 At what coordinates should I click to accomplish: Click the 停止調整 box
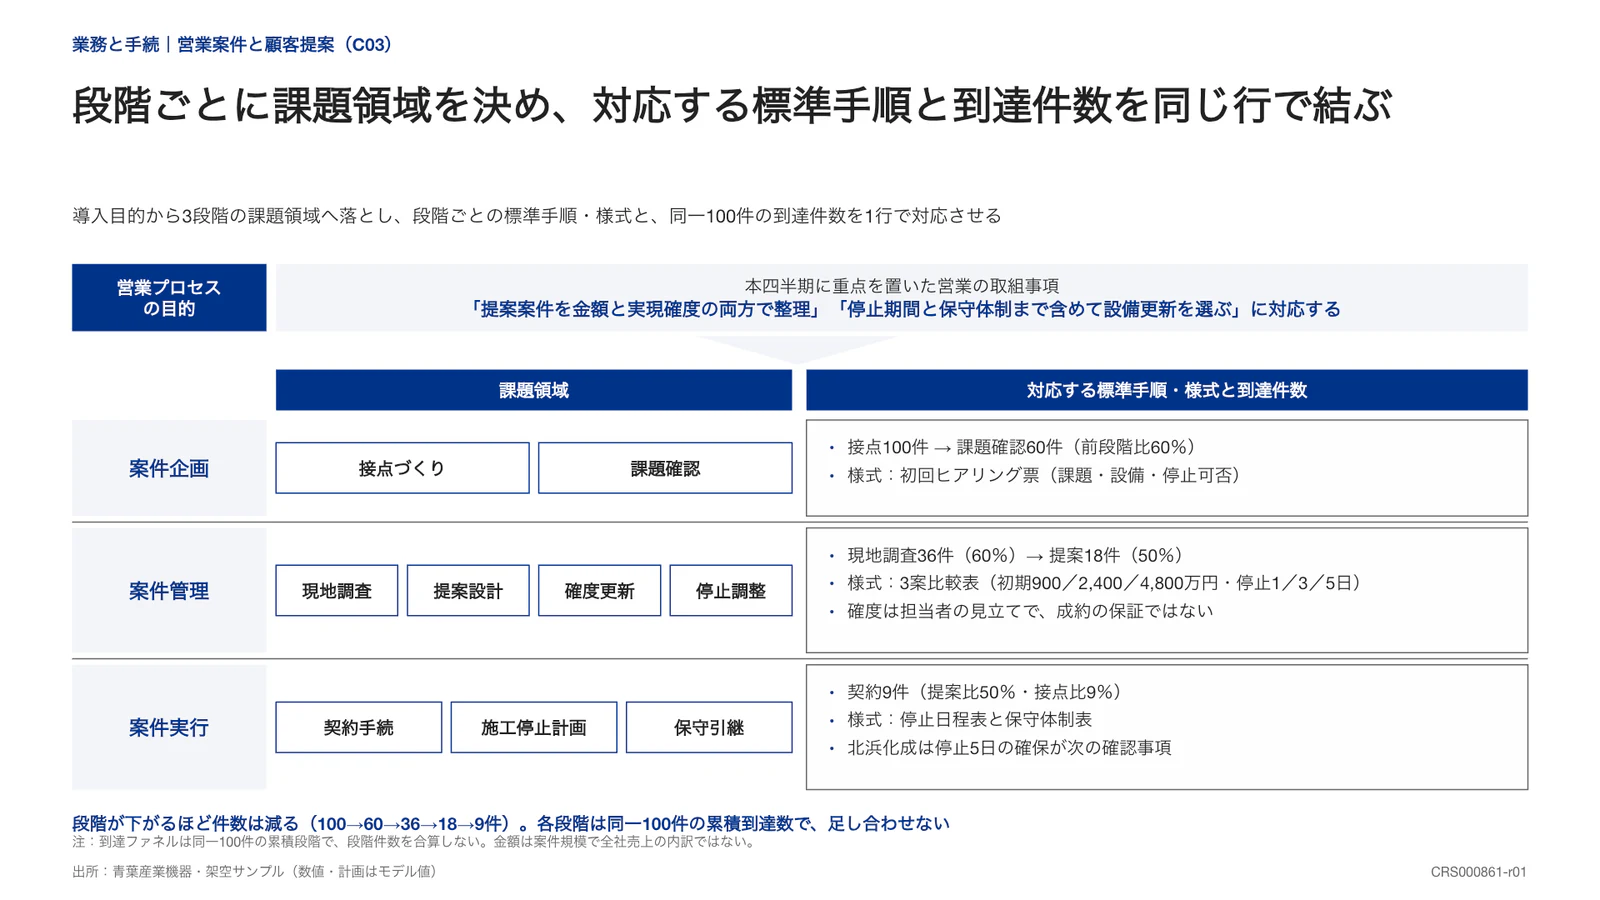click(731, 591)
